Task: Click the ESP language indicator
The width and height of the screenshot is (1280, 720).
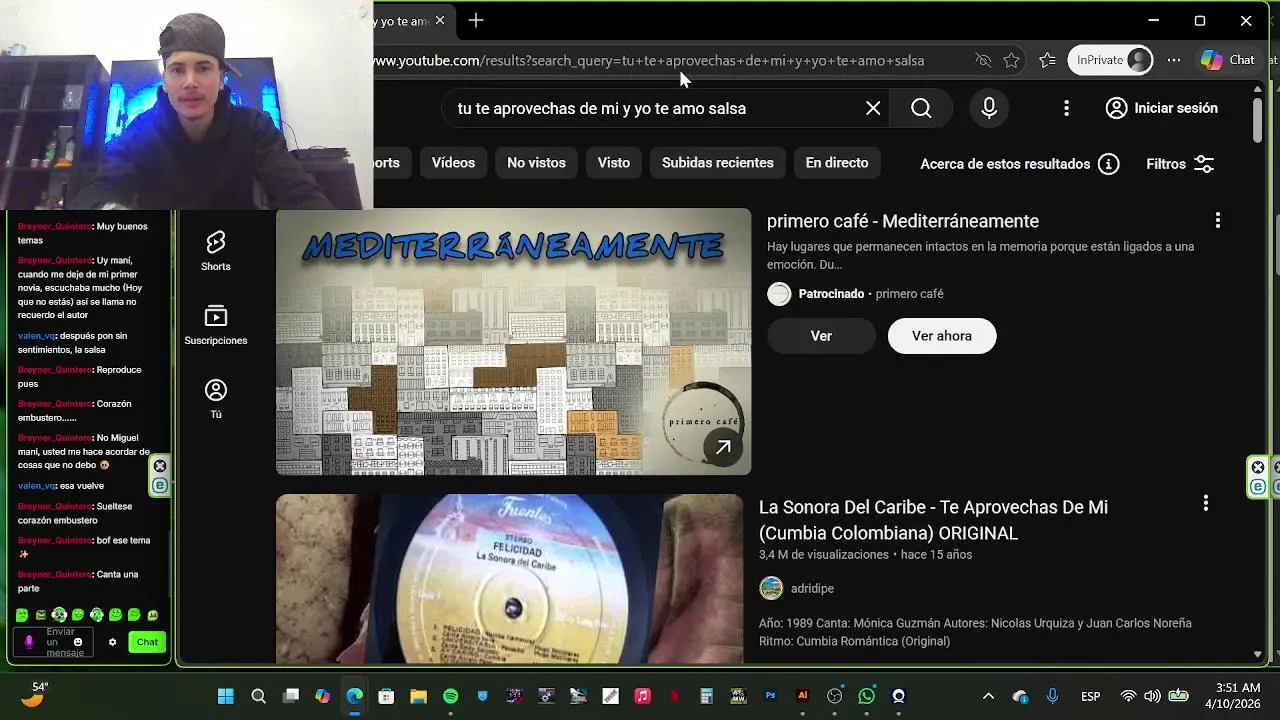Action: pos(1090,696)
